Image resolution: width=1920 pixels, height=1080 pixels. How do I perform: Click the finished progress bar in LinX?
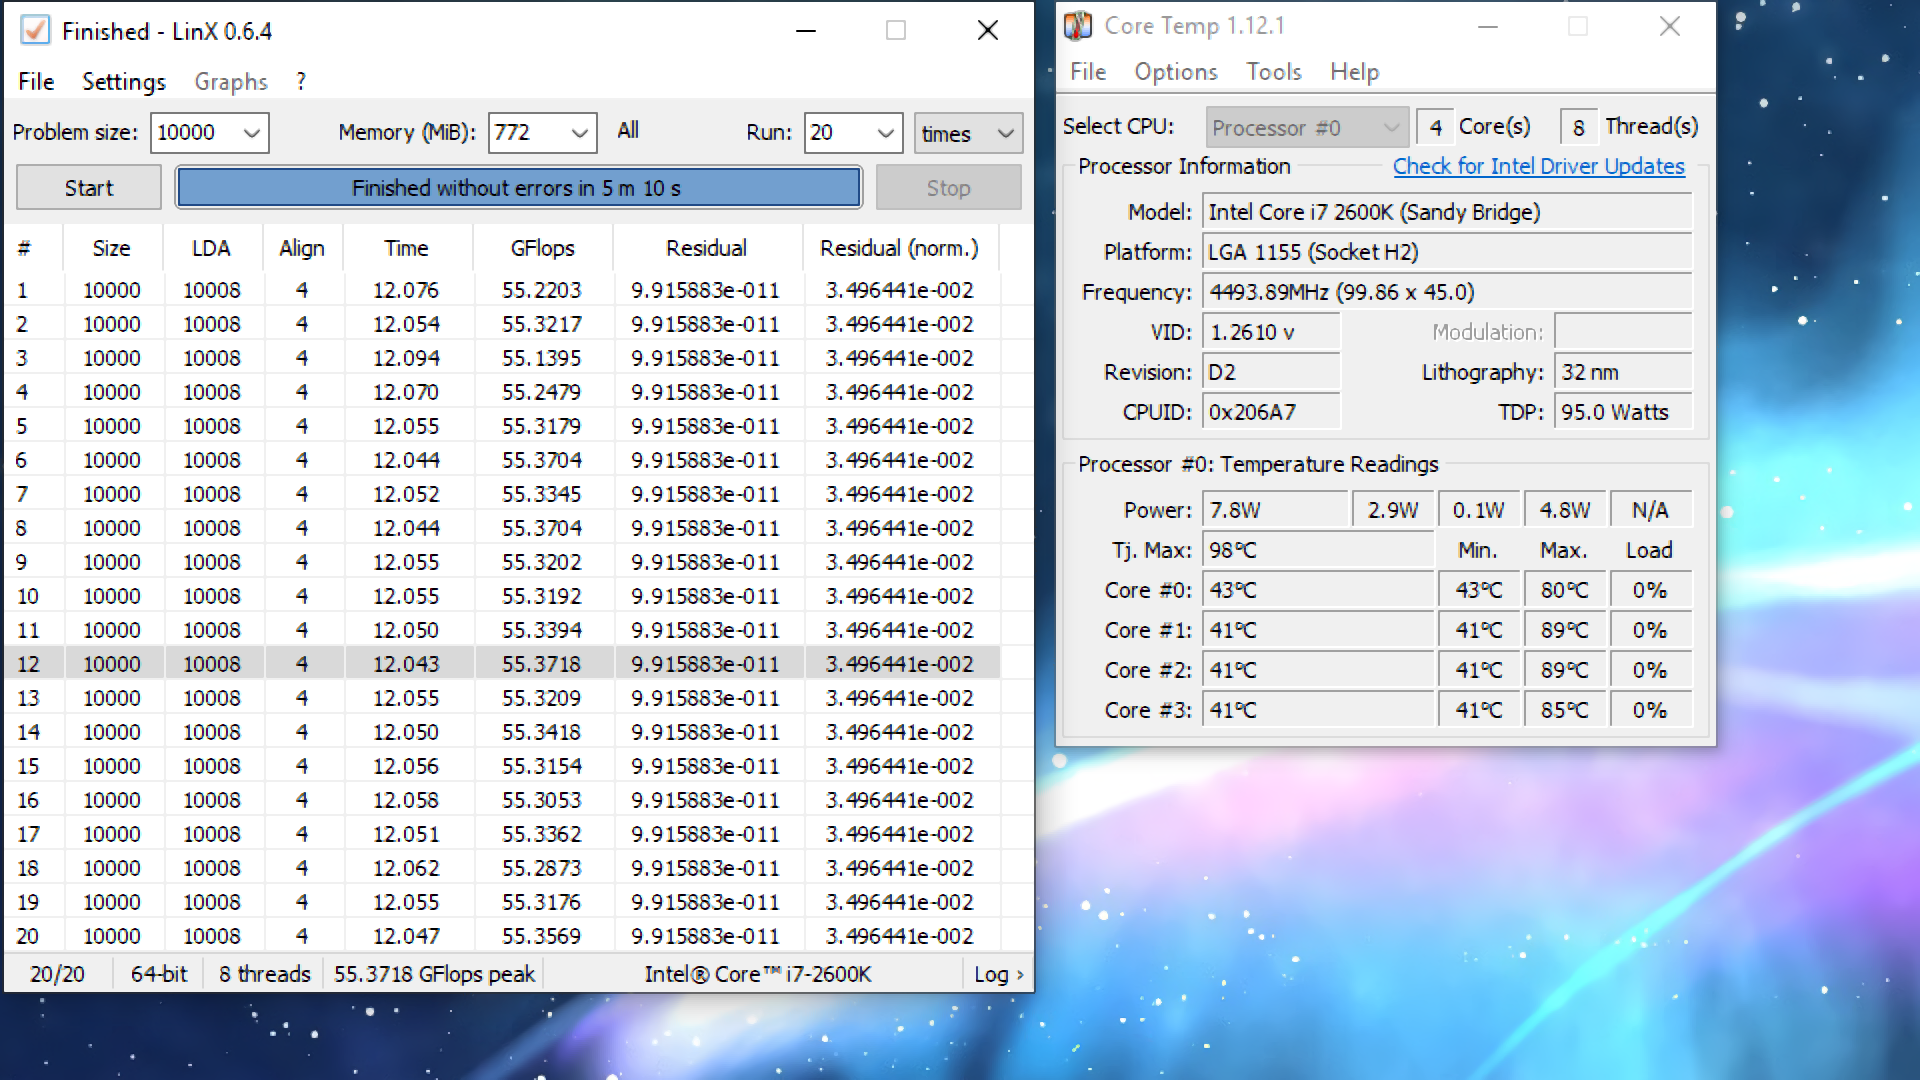518,188
